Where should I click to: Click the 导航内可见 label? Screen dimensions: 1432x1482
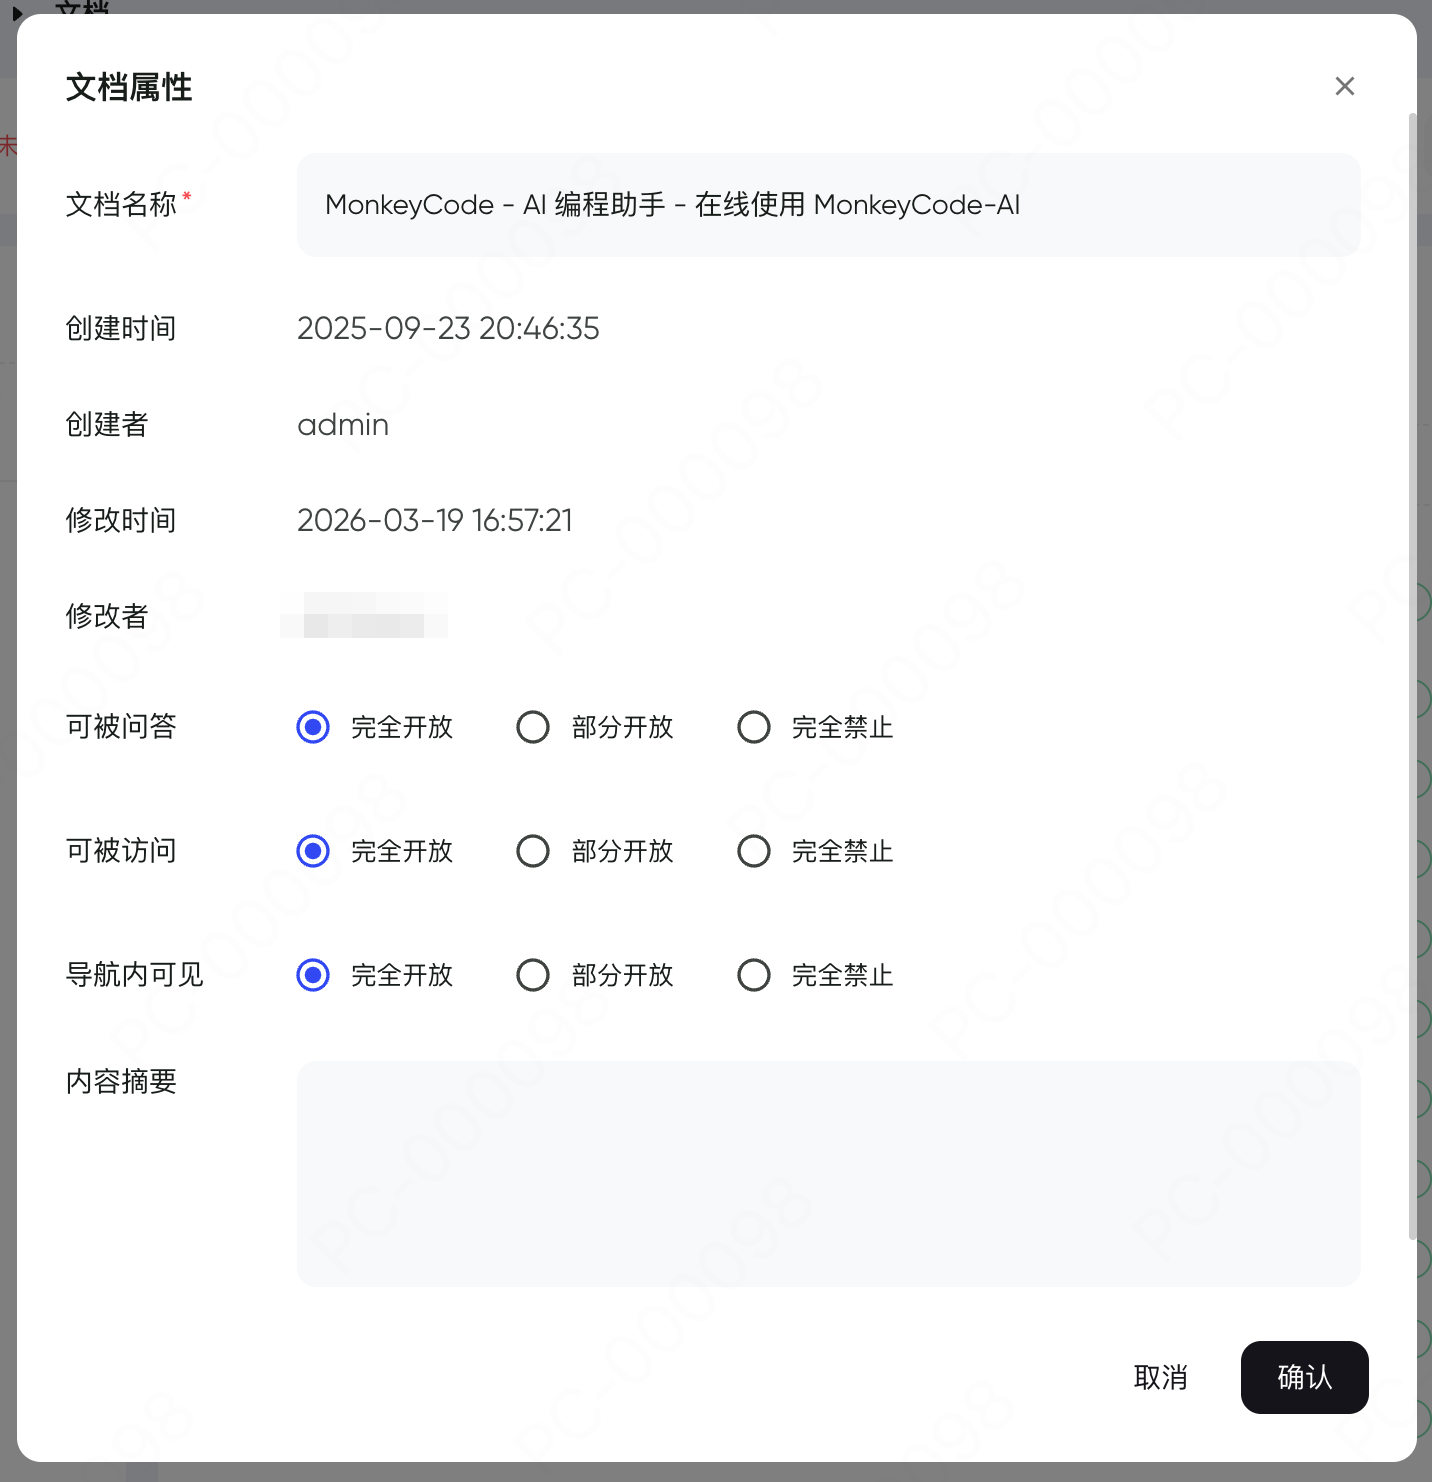[x=135, y=974]
